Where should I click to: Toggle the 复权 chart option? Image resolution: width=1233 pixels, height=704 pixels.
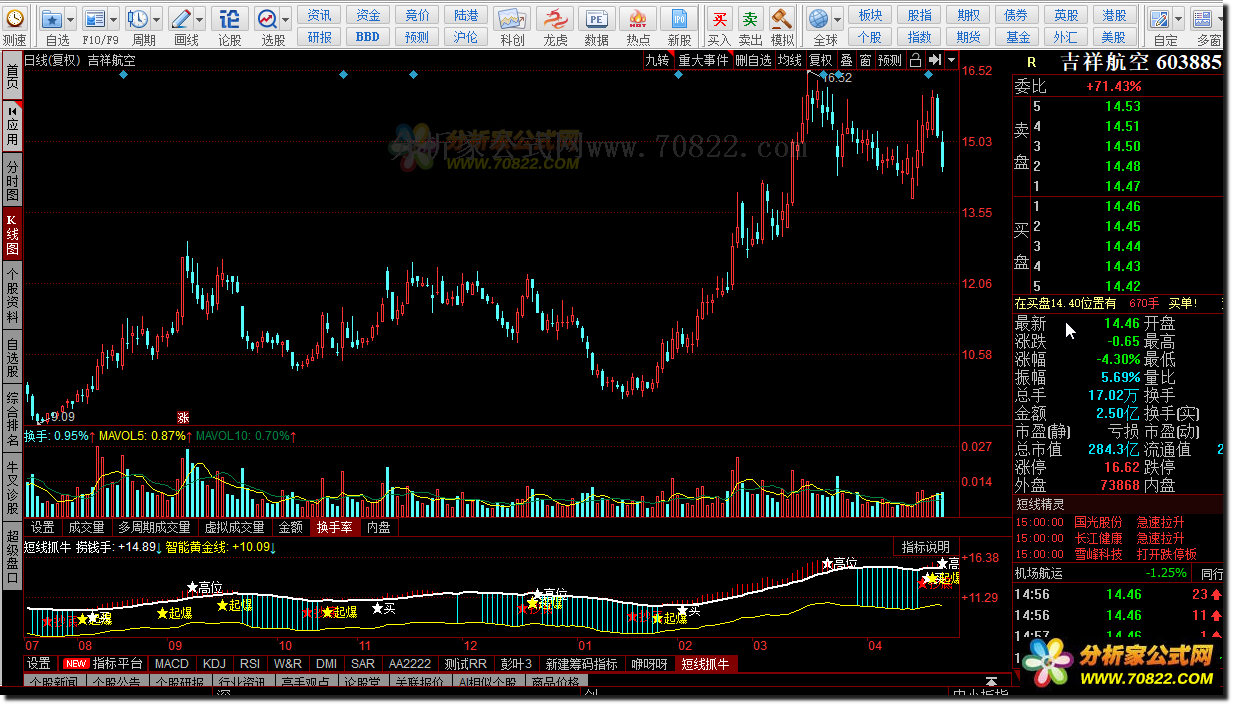820,60
